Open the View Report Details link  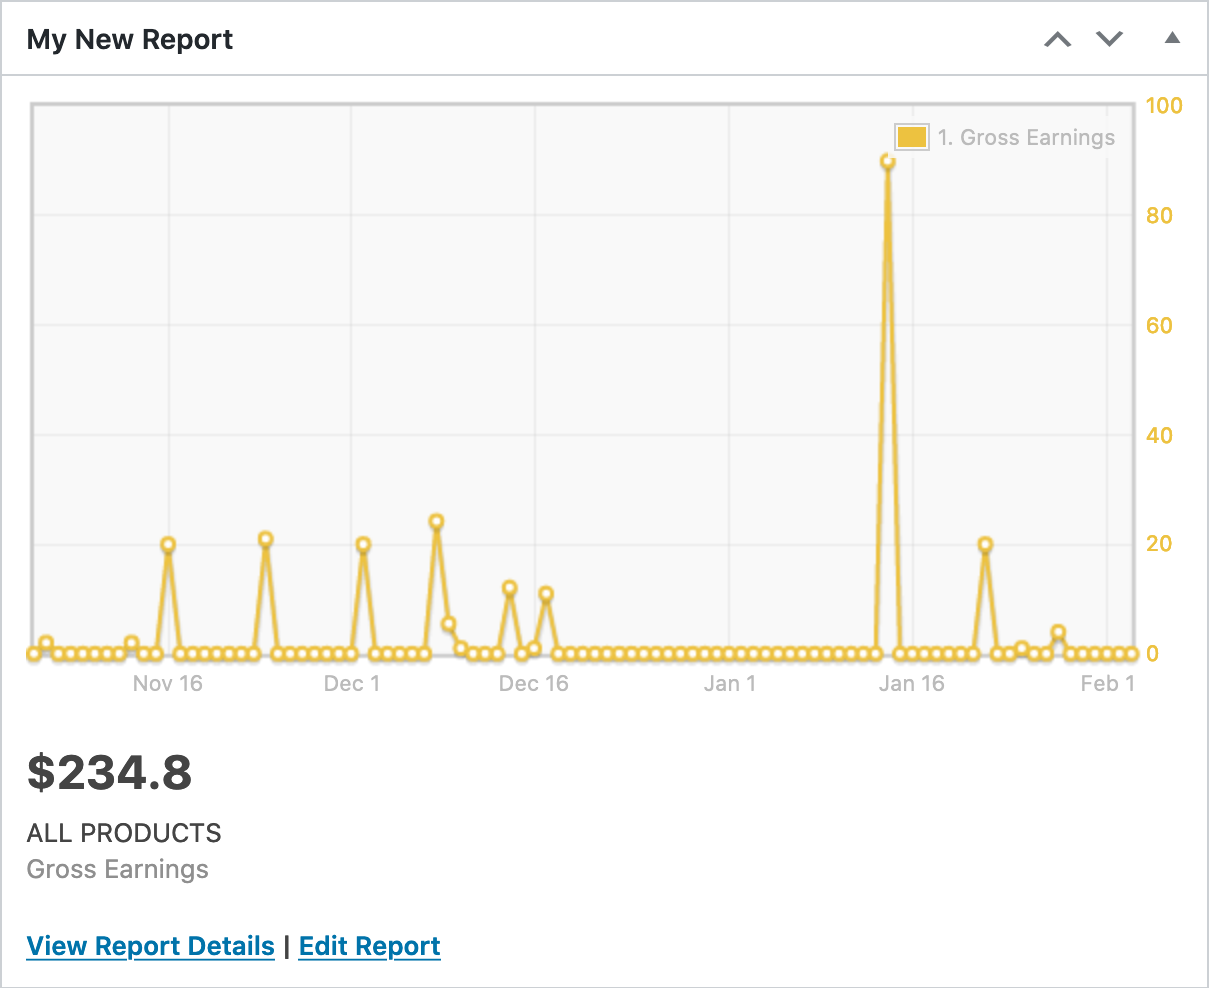150,946
